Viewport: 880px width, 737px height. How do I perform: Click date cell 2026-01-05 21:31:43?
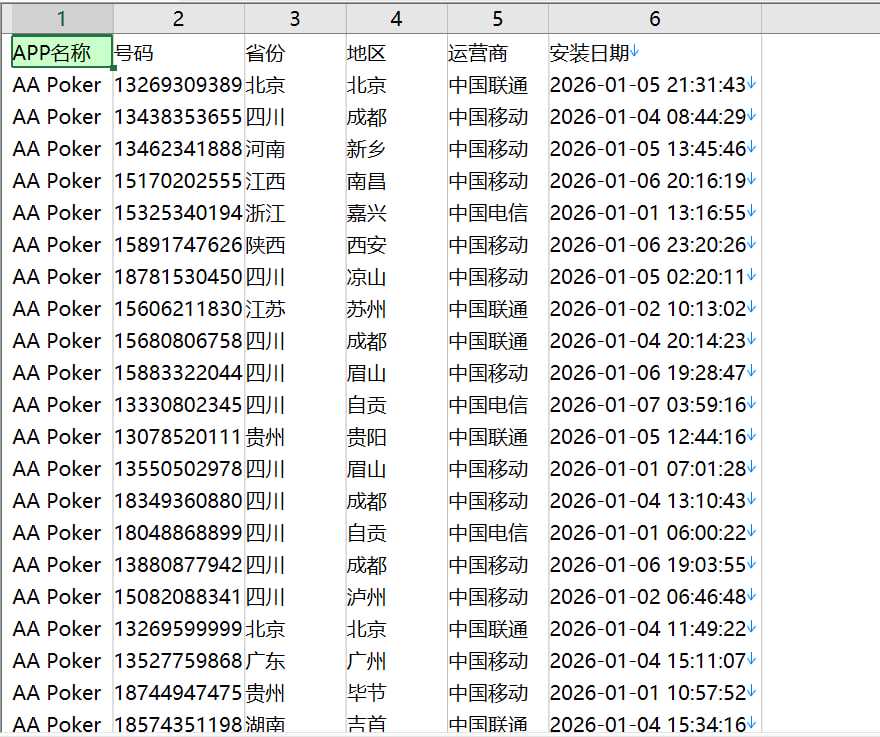pyautogui.click(x=655, y=85)
